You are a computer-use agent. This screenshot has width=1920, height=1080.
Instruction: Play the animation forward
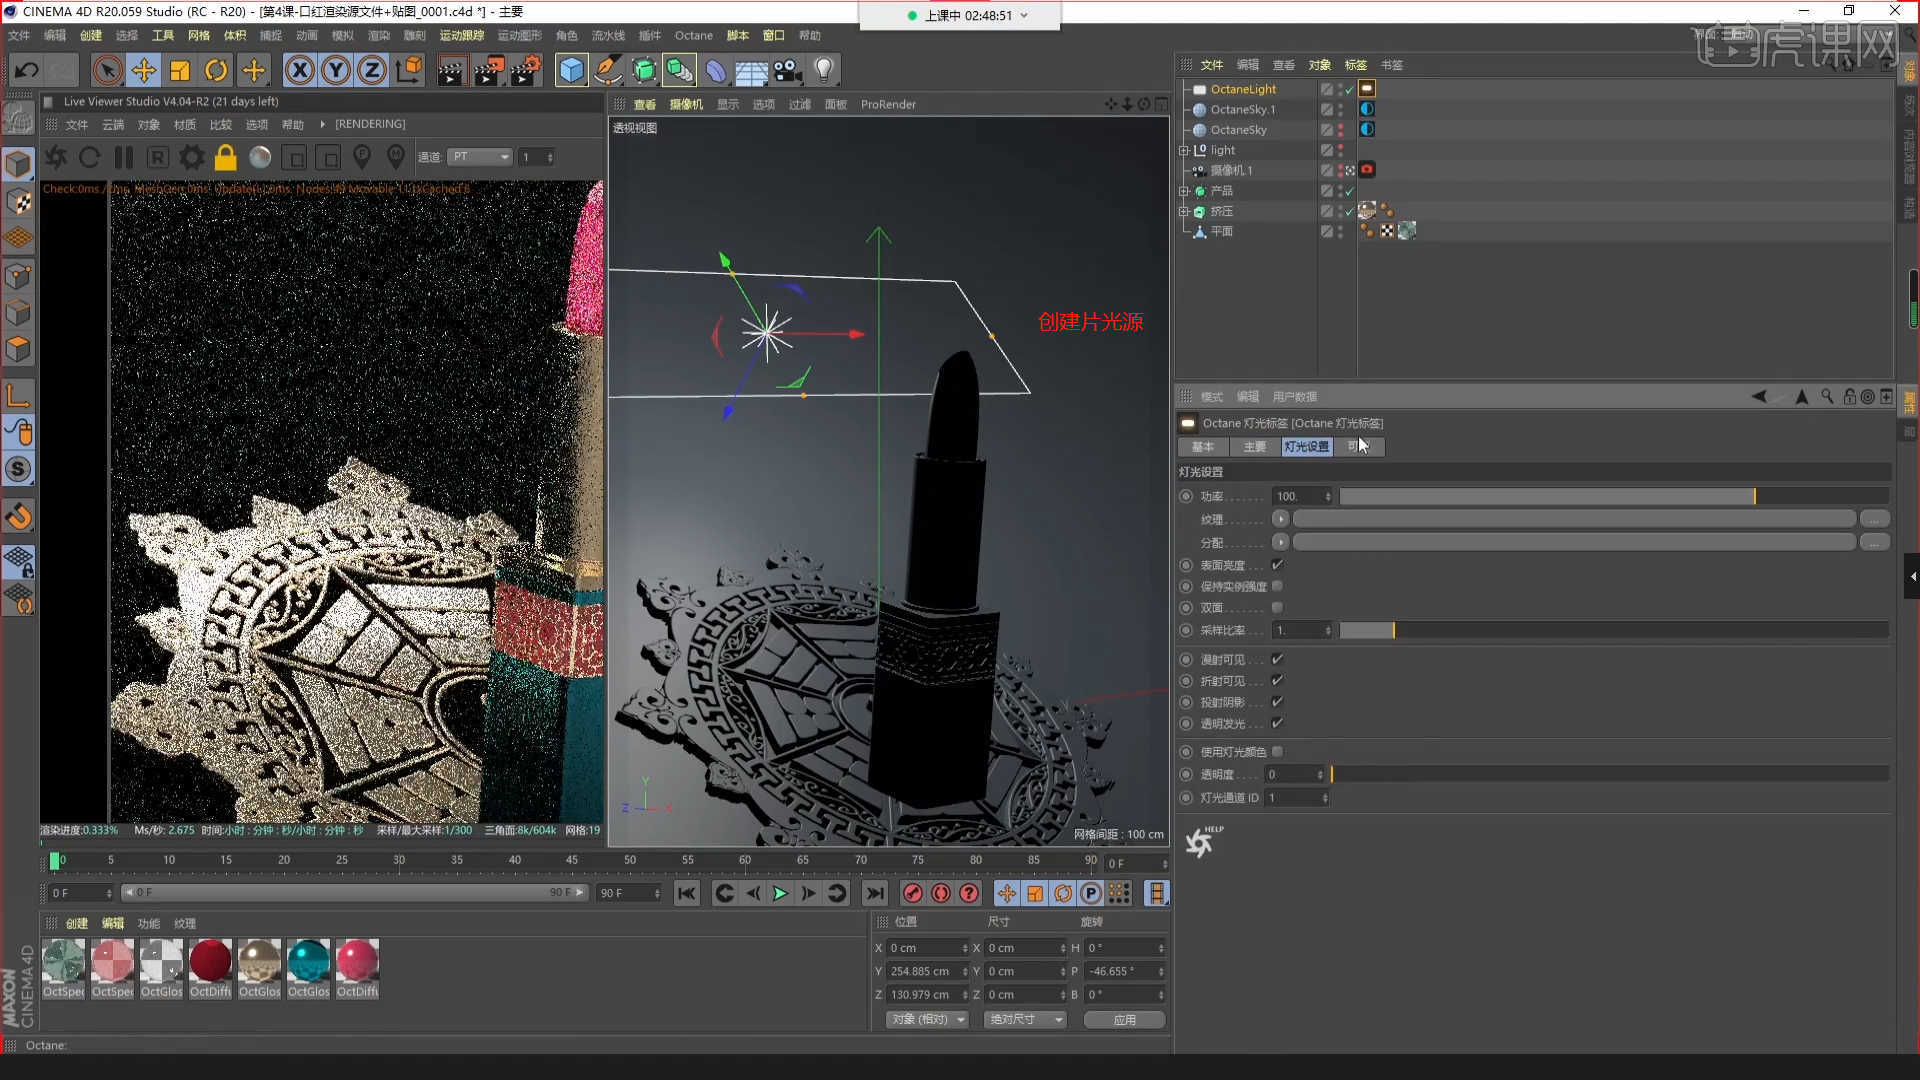pos(780,893)
